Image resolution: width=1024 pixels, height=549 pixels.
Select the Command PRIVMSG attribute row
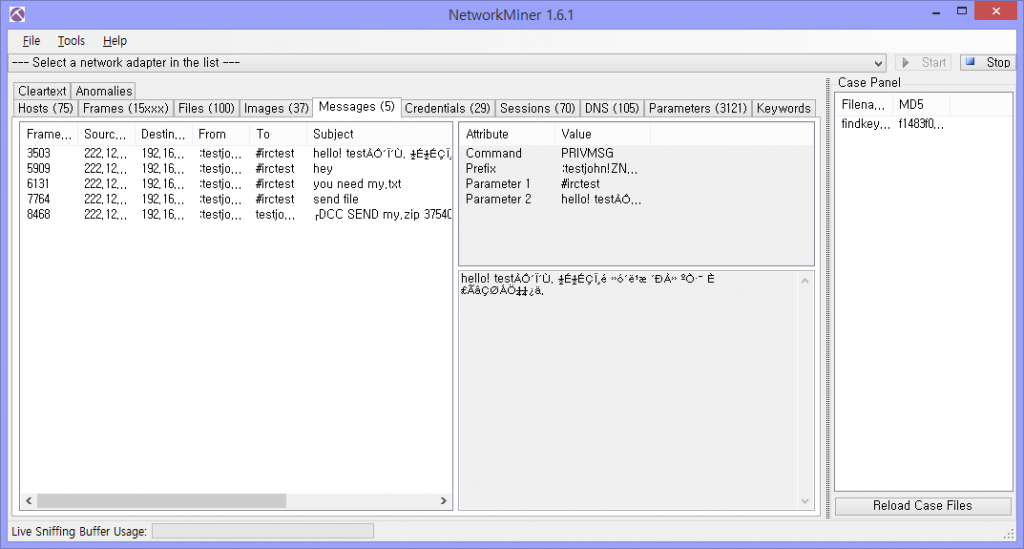[637, 153]
